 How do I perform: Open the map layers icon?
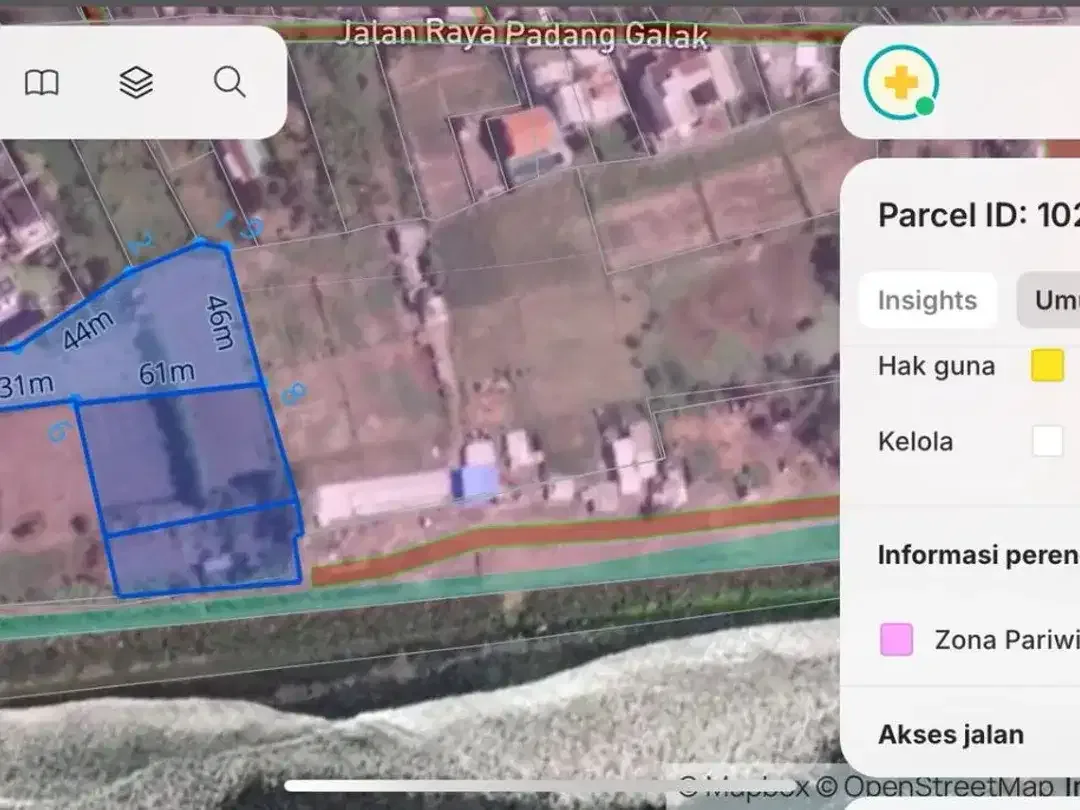136,83
